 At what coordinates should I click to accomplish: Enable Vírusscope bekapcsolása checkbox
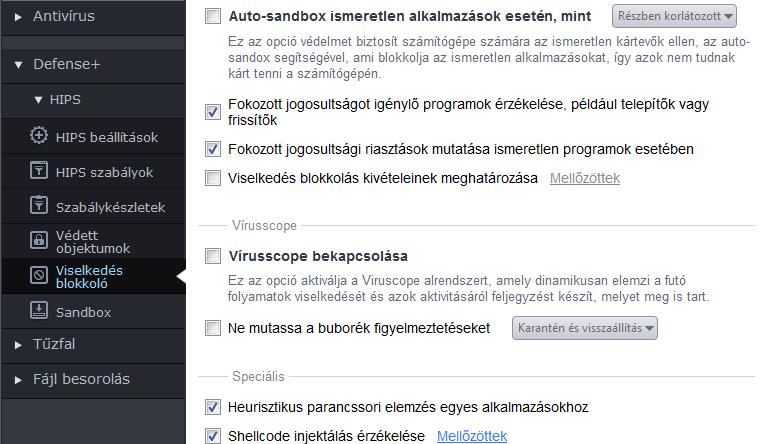(x=213, y=256)
